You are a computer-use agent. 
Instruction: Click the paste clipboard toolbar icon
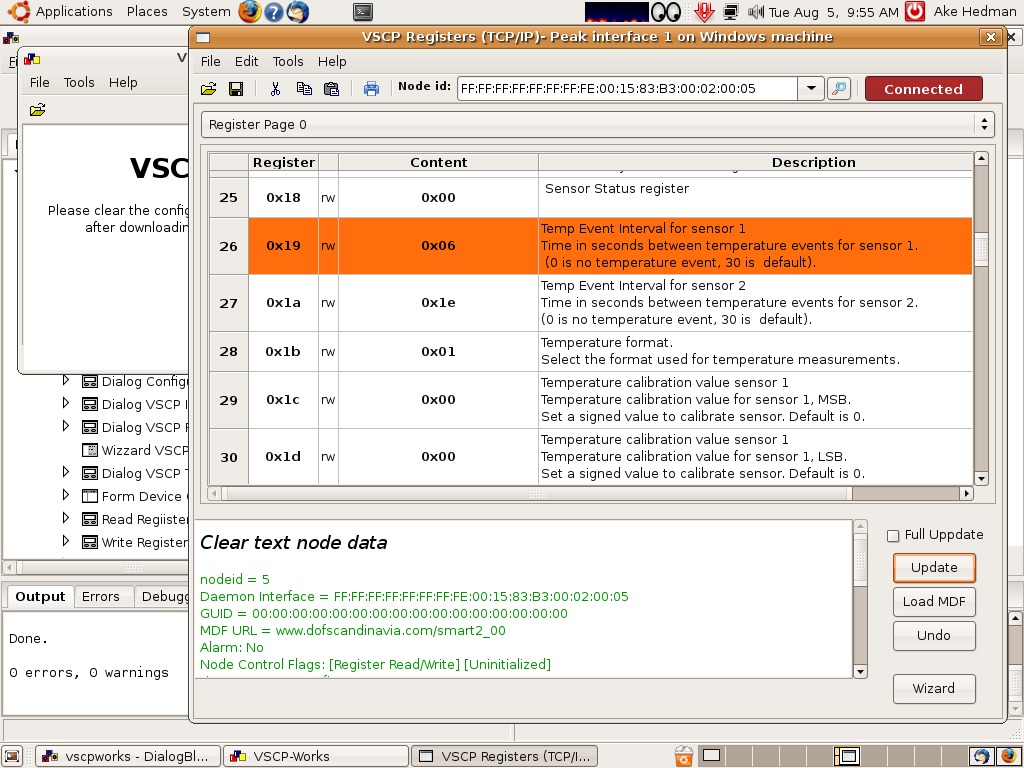click(331, 89)
